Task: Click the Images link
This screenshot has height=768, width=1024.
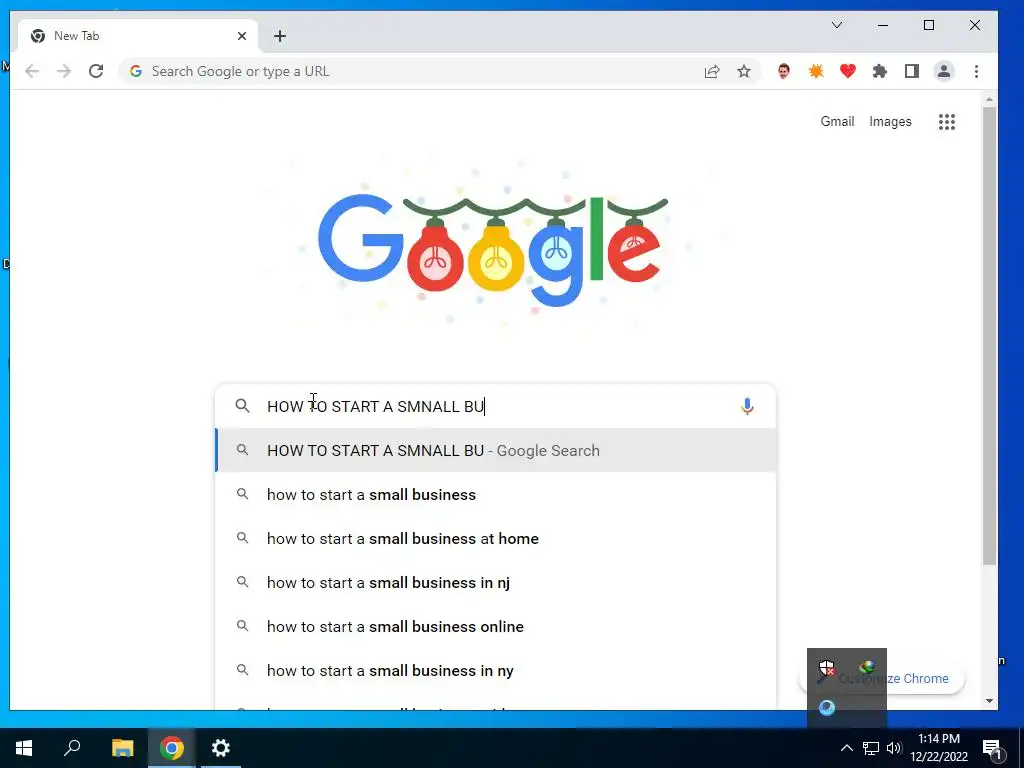Action: click(x=890, y=121)
